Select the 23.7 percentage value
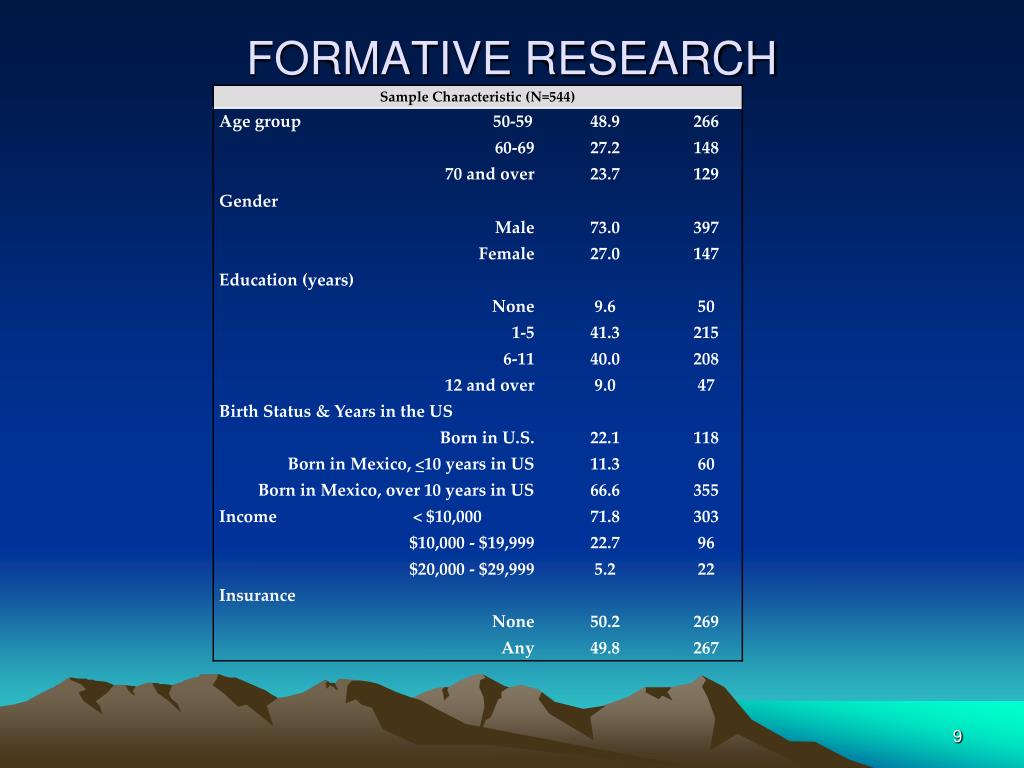The width and height of the screenshot is (1024, 768). 605,174
